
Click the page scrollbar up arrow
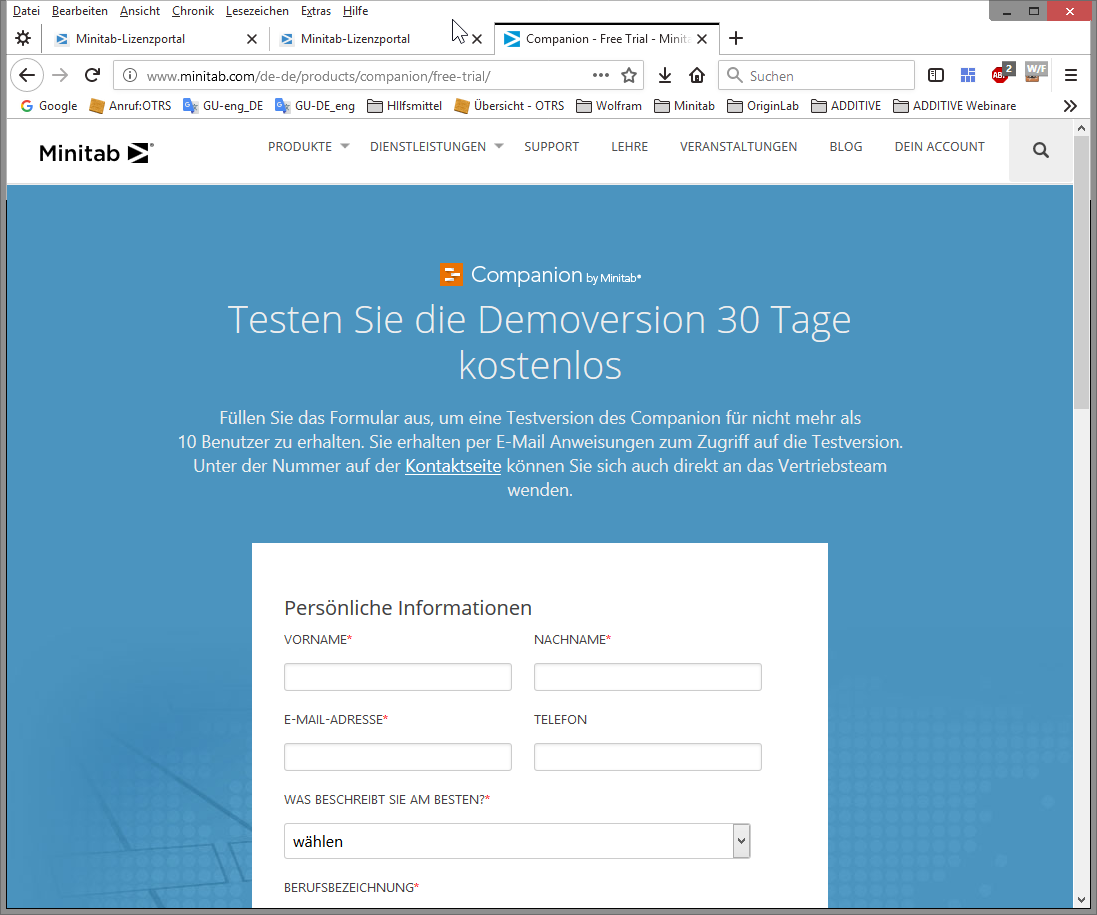(1081, 128)
